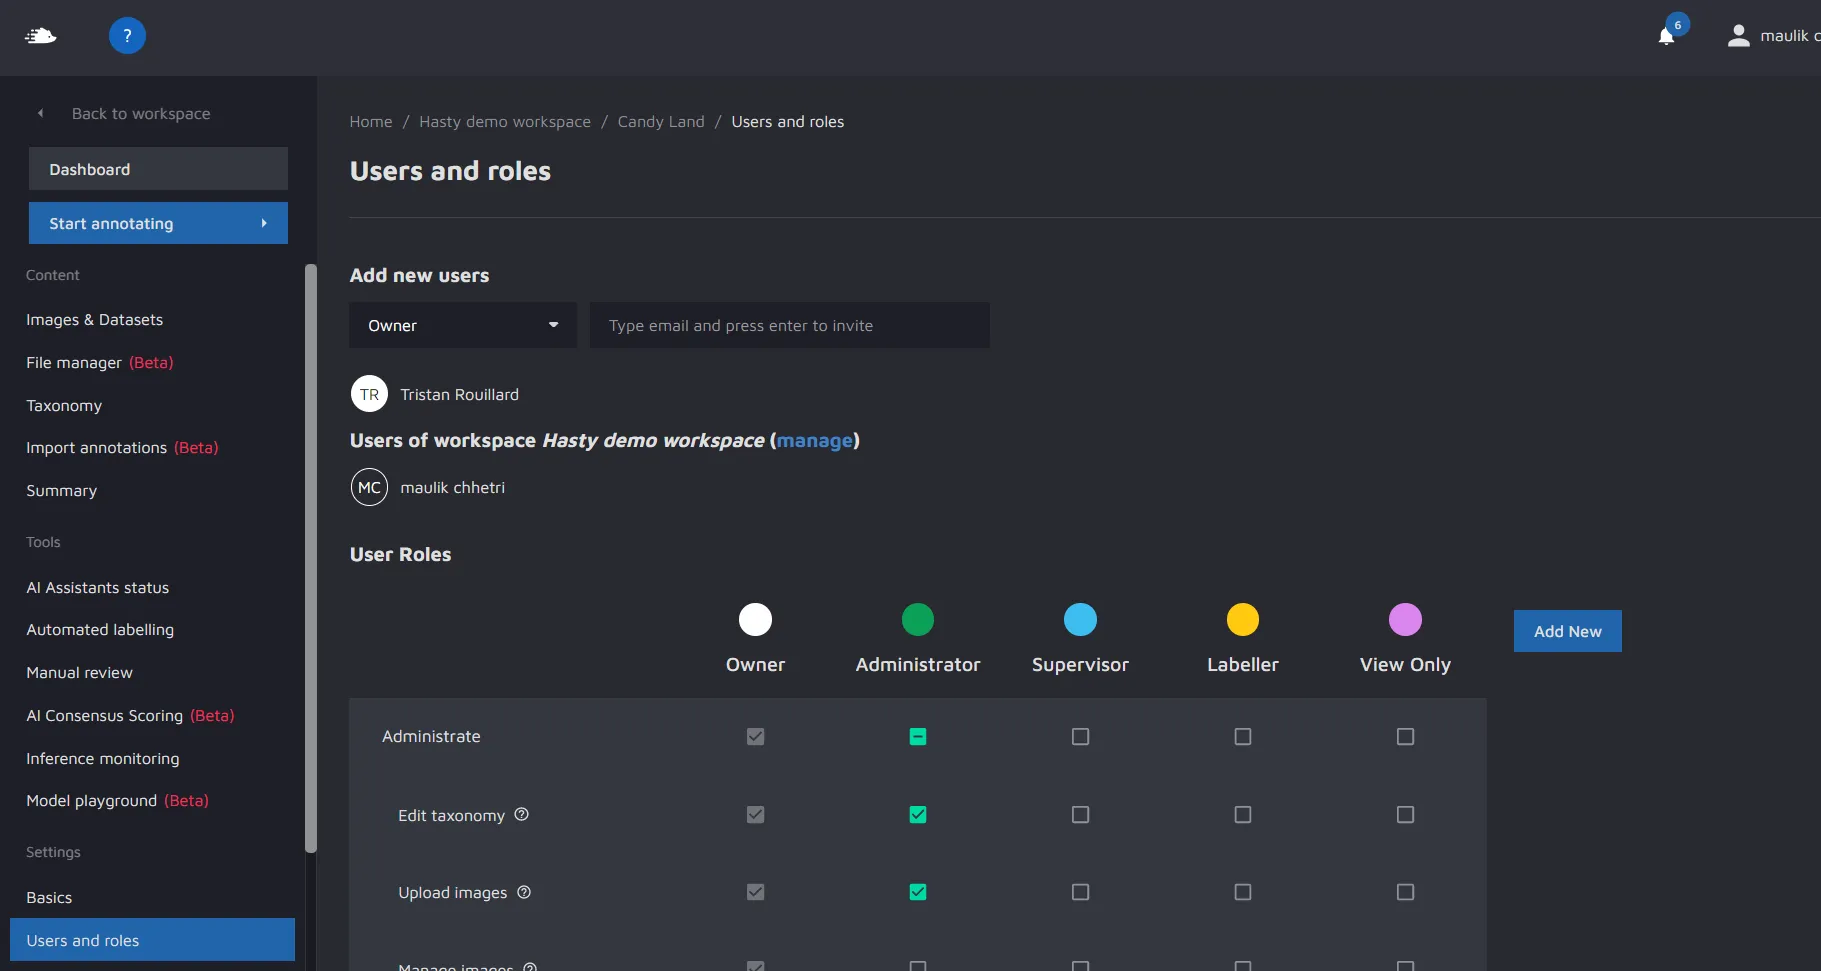1821x971 pixels.
Task: Click the invite email input field
Action: 789,325
